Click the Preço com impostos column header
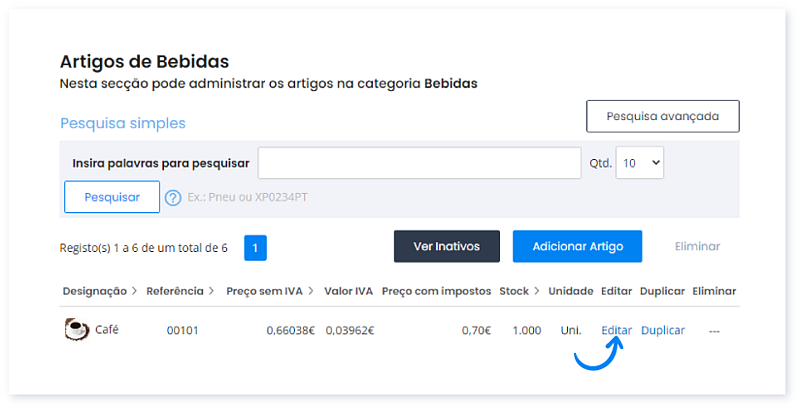This screenshot has width=800, height=409. point(436,291)
